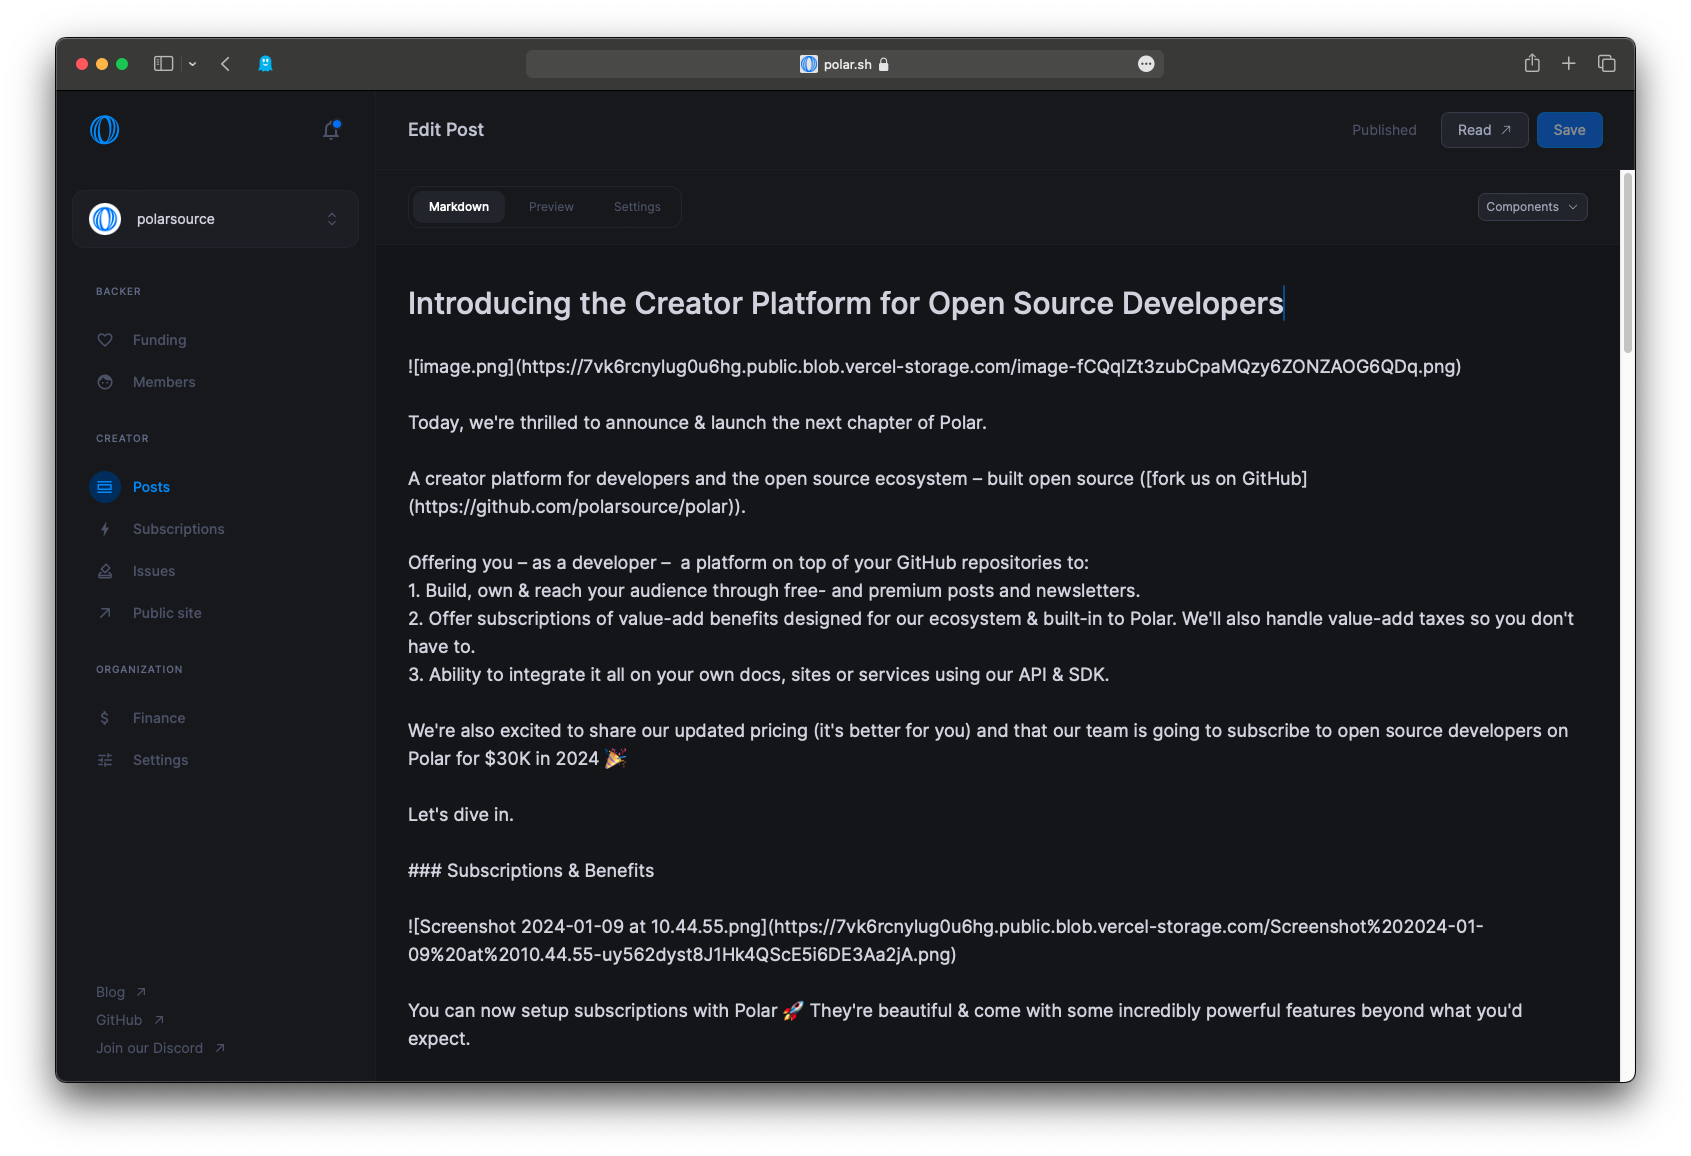Click the Public site arrow icon
This screenshot has width=1691, height=1156.
coord(105,613)
